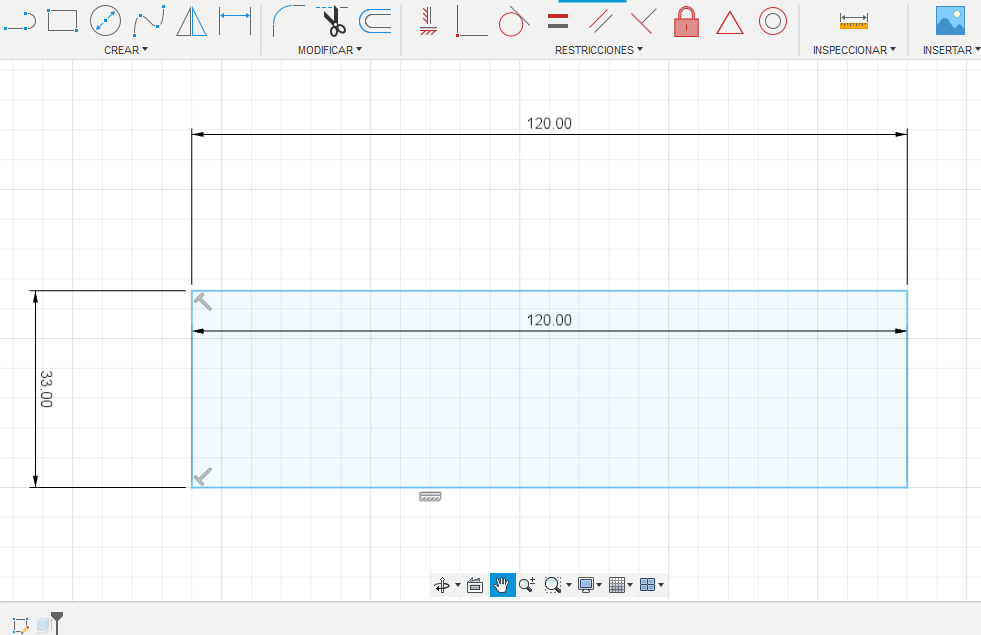Expand the Display Settings dropdown arrow

tap(599, 585)
